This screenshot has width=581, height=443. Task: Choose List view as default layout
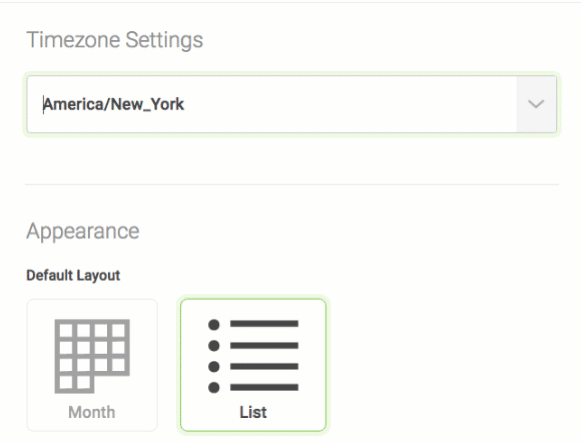coord(253,365)
